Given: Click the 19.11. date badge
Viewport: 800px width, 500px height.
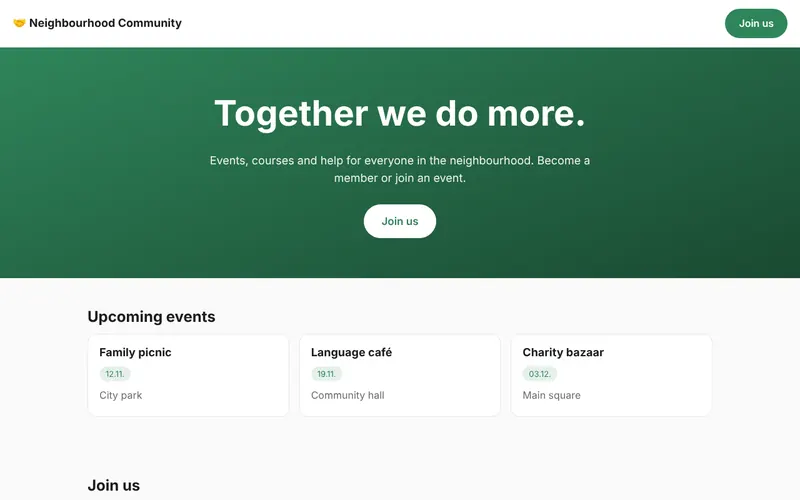Looking at the screenshot, I should point(327,374).
